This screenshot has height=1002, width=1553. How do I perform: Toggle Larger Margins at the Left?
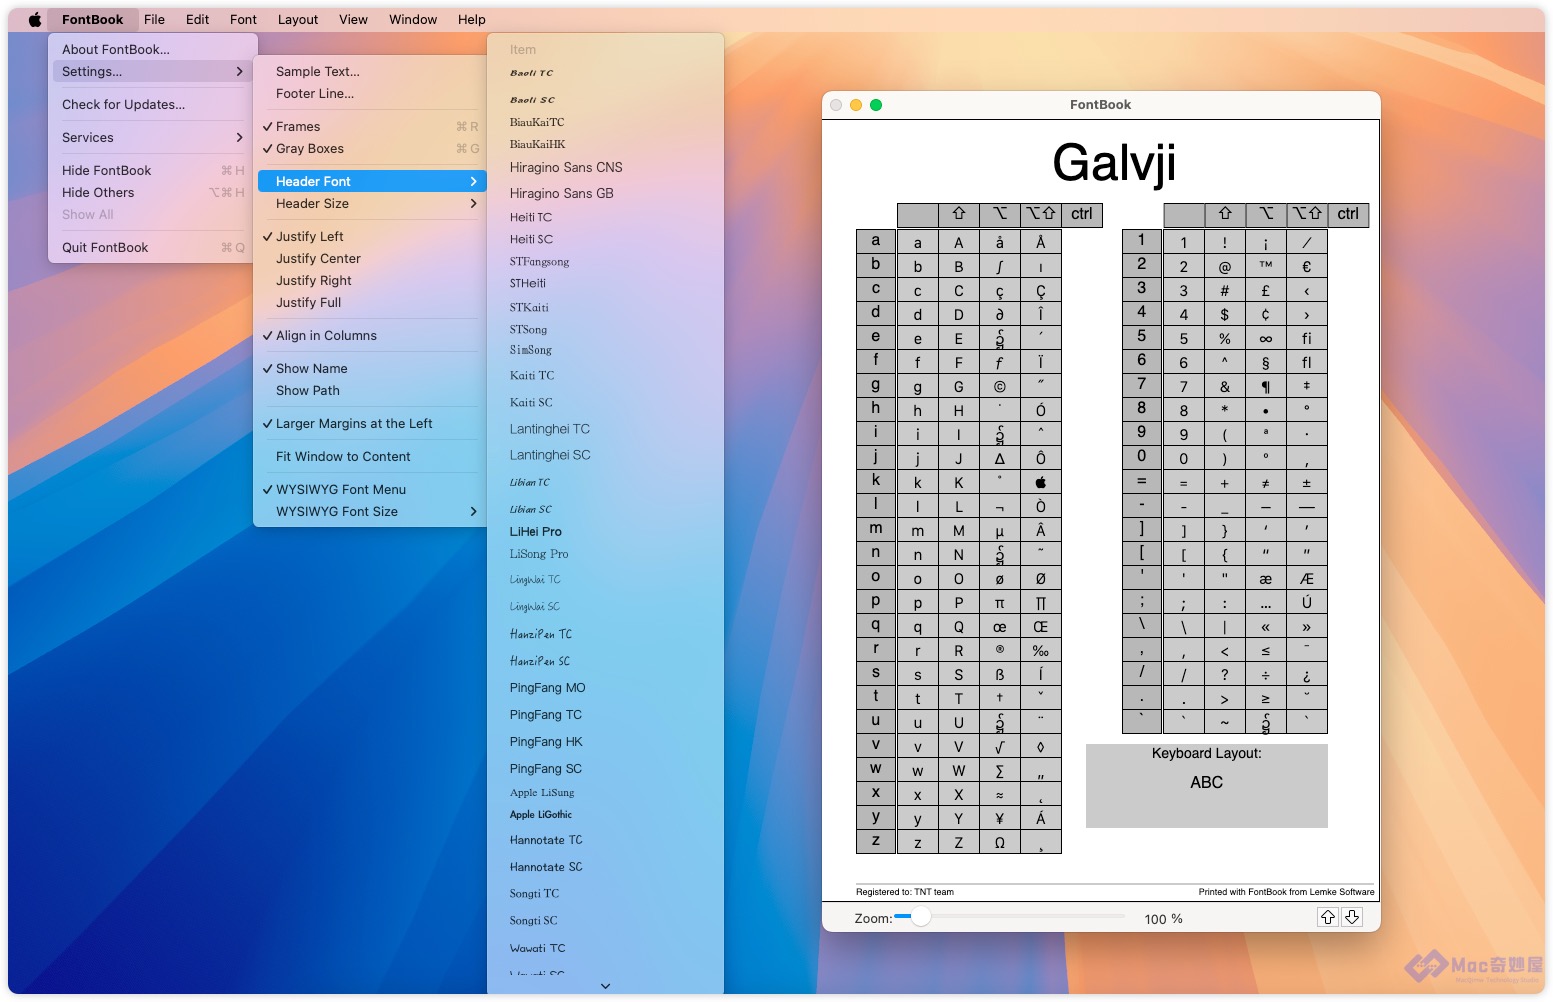tap(370, 423)
